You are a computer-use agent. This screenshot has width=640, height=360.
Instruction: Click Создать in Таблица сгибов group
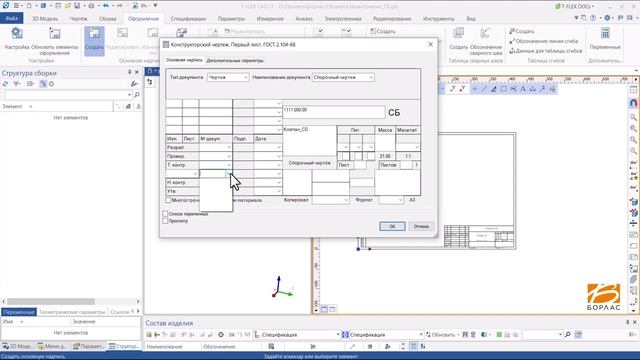click(522, 31)
